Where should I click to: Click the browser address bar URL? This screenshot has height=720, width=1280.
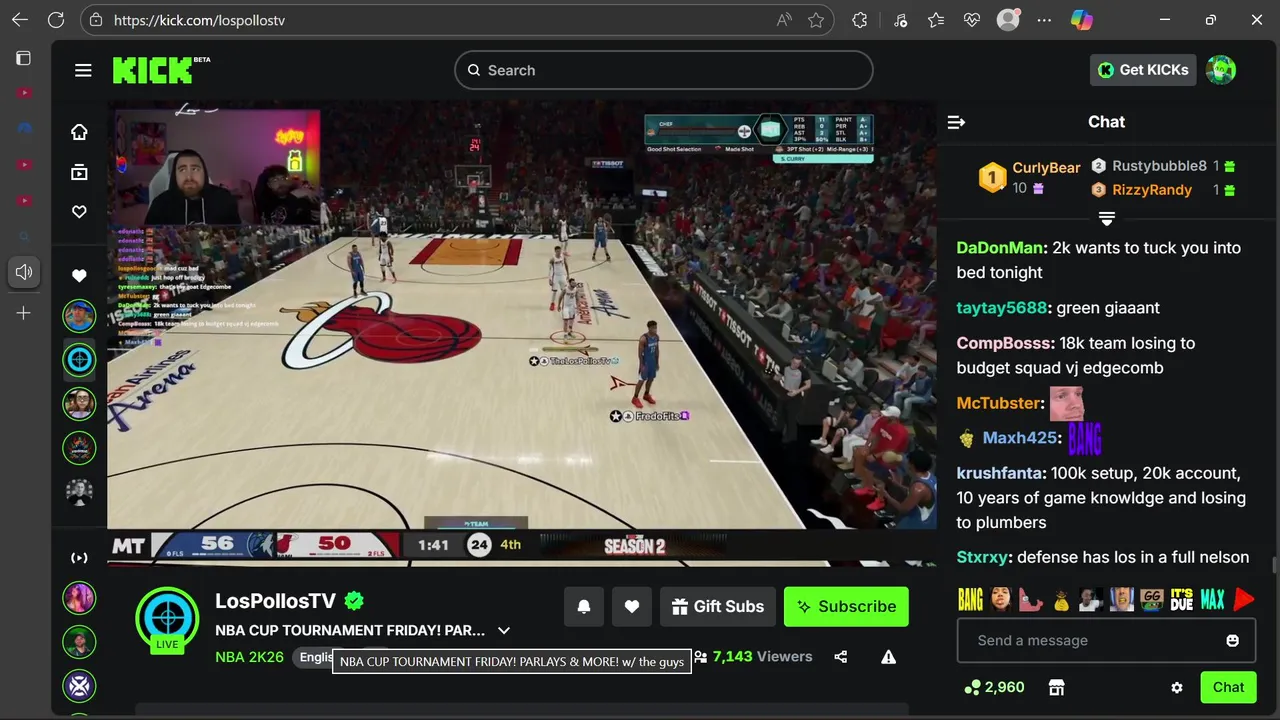point(200,20)
